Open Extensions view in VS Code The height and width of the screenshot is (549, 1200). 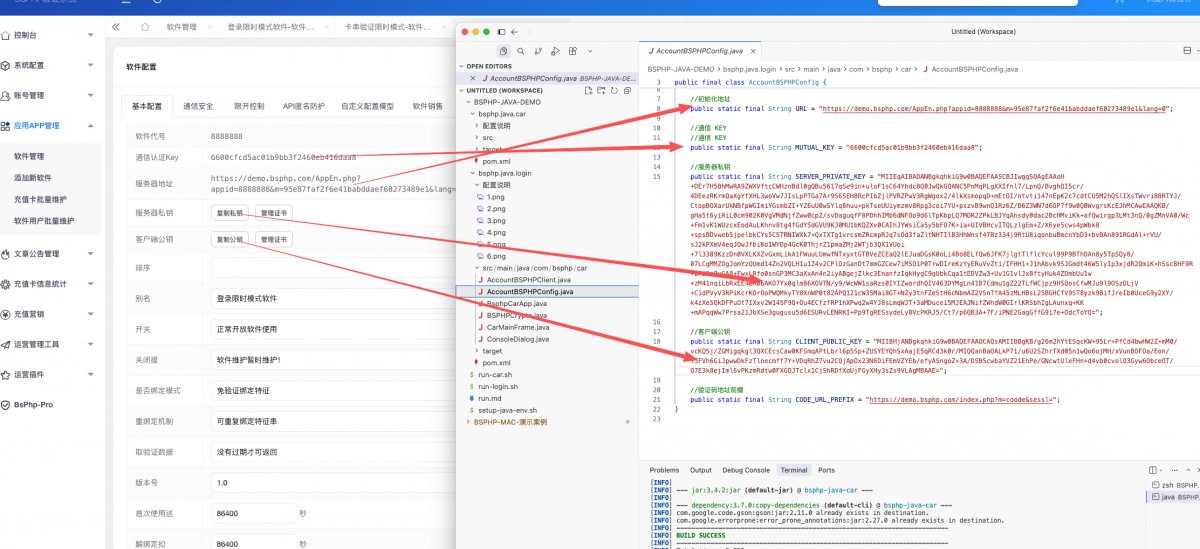pyautogui.click(x=572, y=51)
